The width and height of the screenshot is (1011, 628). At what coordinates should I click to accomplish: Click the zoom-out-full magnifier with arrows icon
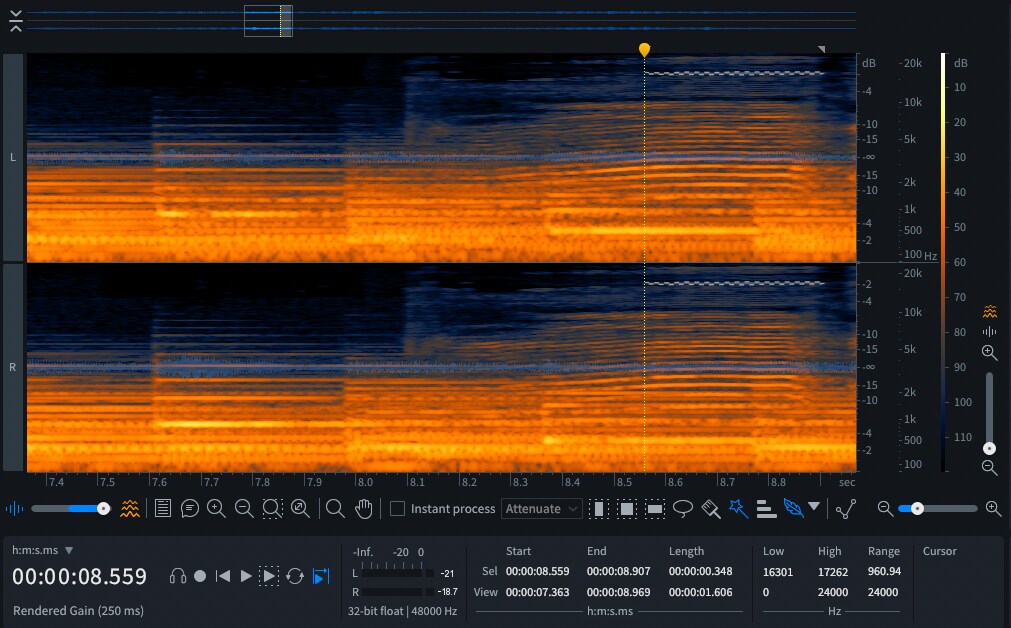coord(300,509)
